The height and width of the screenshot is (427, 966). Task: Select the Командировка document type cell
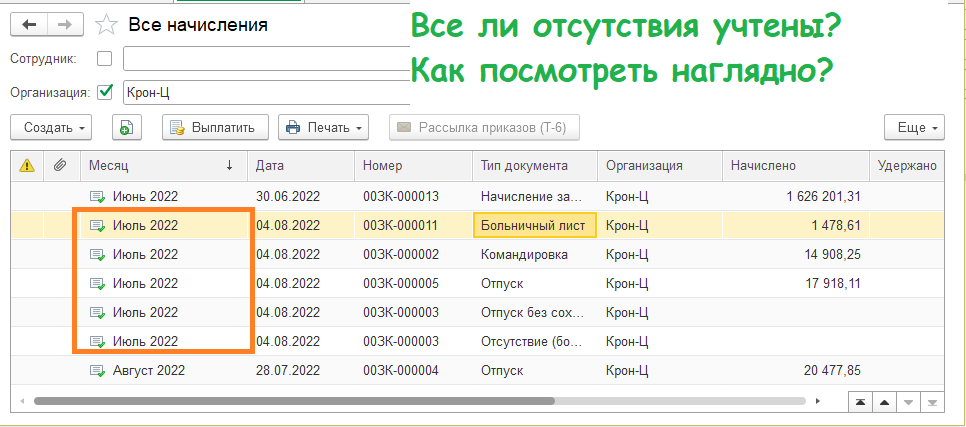click(535, 254)
